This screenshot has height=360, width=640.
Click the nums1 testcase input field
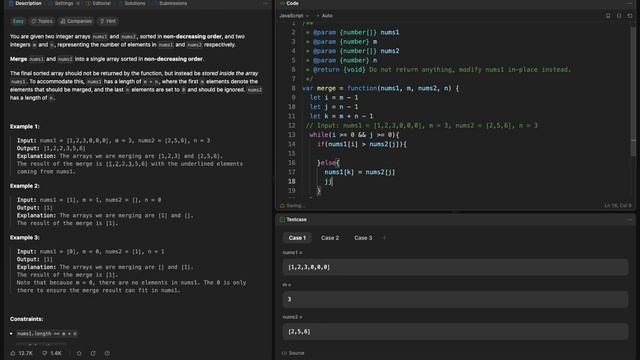[455, 267]
